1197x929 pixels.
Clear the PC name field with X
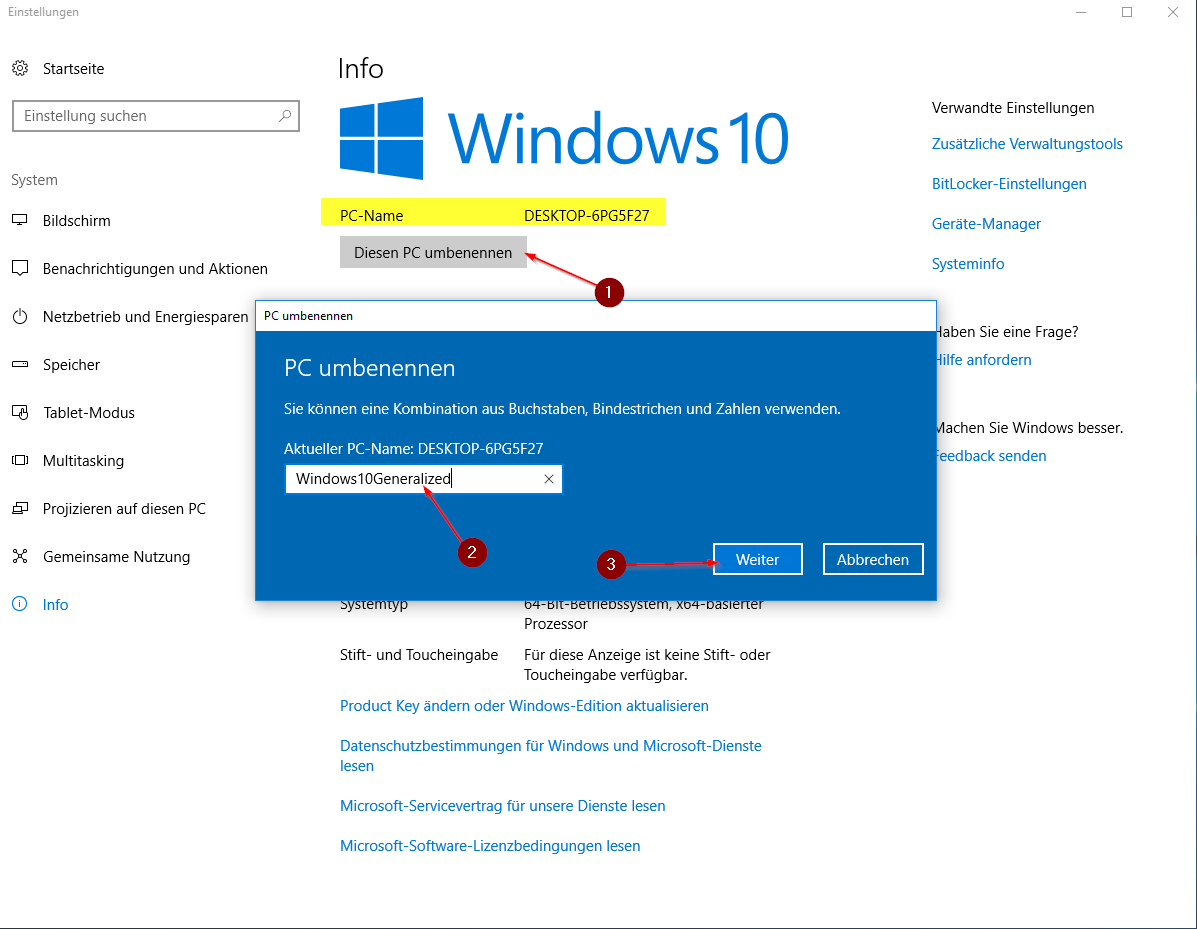[548, 479]
